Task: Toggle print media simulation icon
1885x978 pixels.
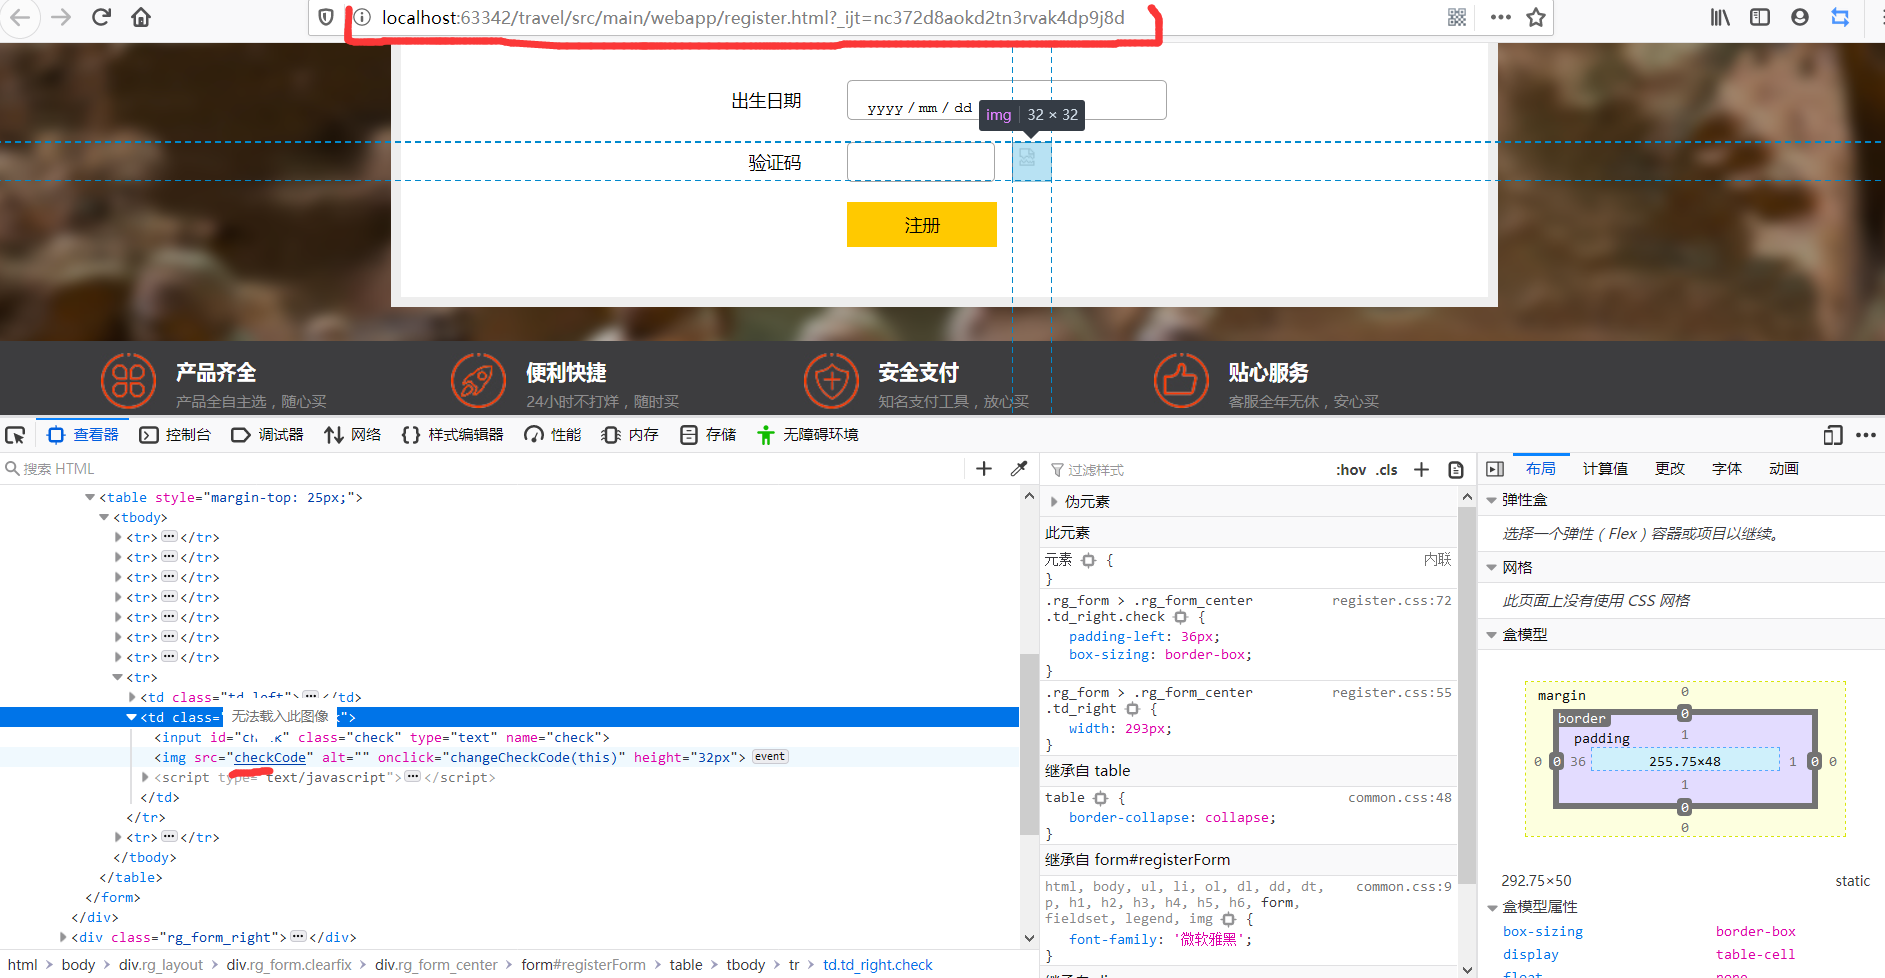Action: [x=1456, y=470]
